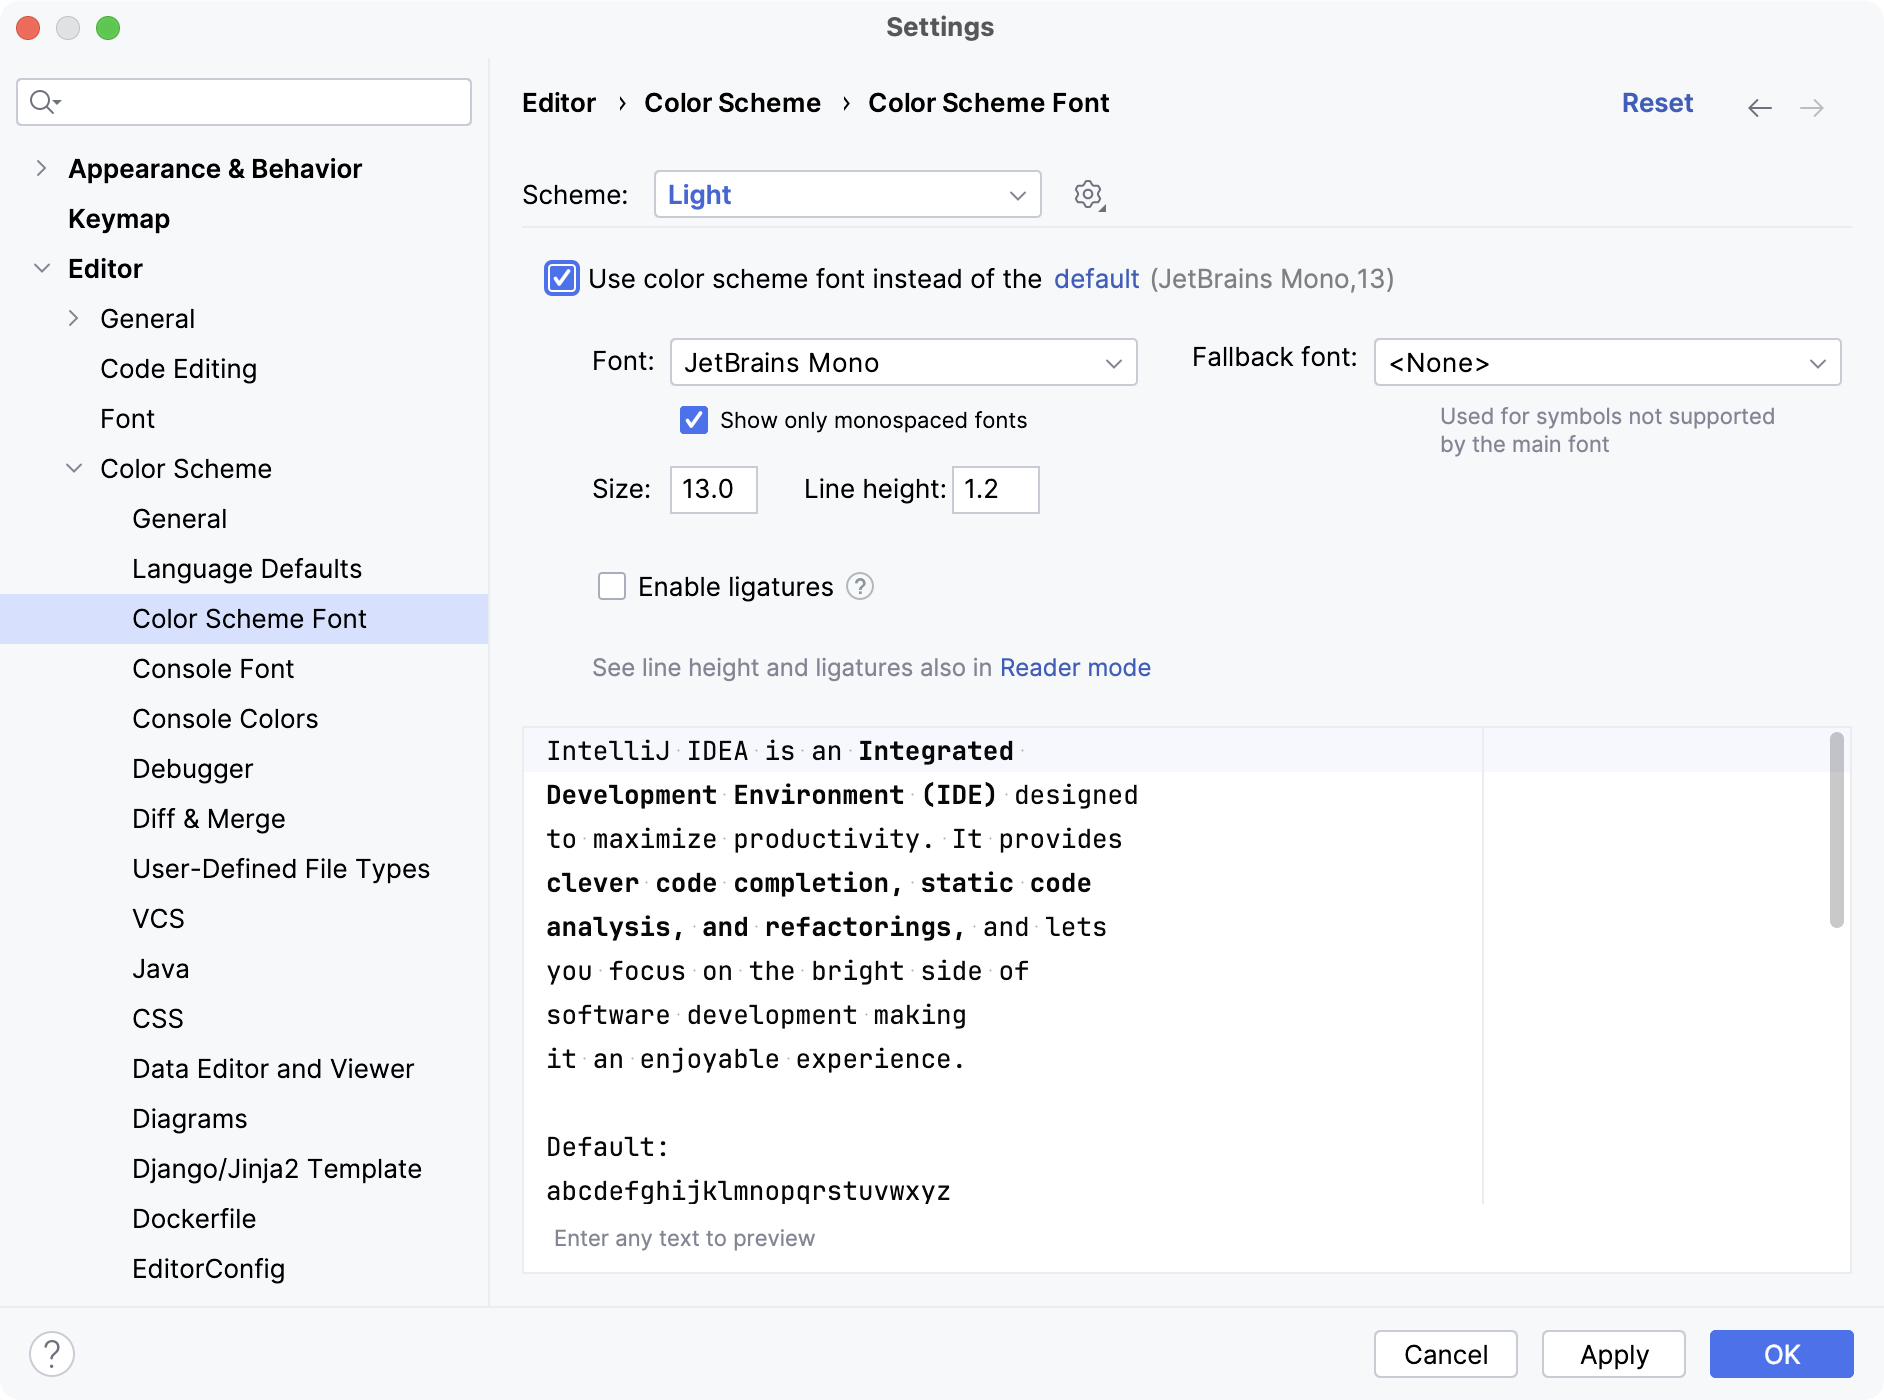Navigate back with the left arrow near Reset
1884x1400 pixels.
(1758, 107)
